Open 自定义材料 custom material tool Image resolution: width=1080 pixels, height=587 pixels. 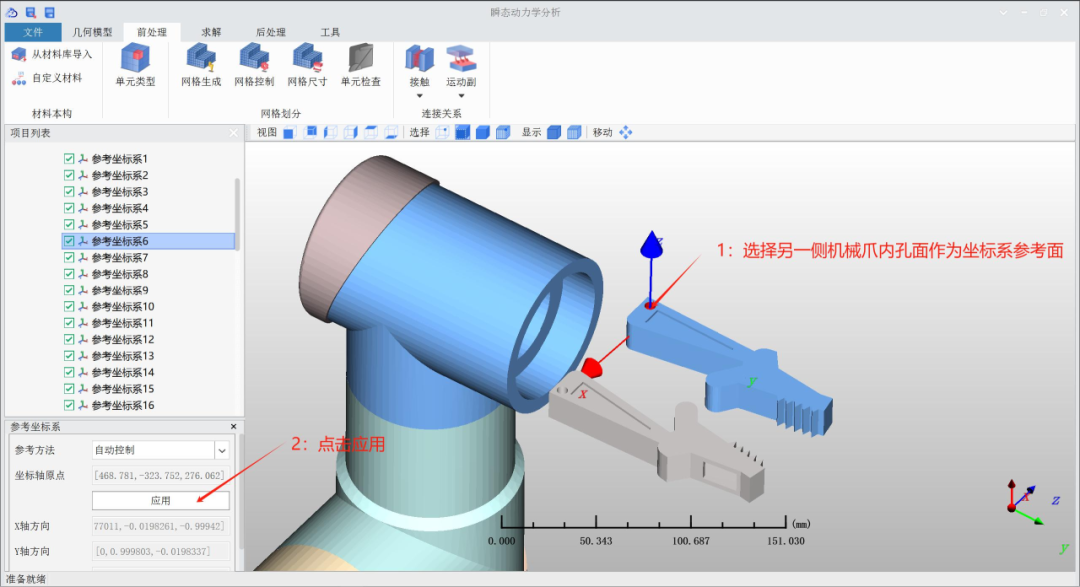(x=47, y=79)
